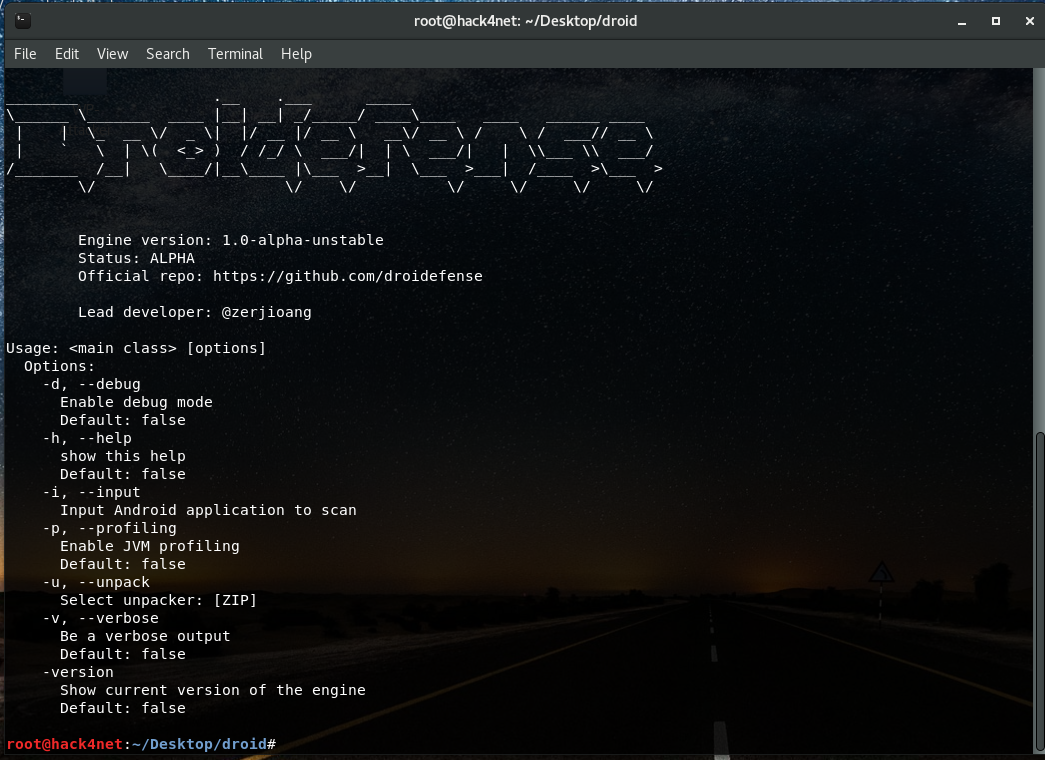This screenshot has width=1045, height=760.
Task: Click the '-d, --debug' option text
Action: coord(92,384)
